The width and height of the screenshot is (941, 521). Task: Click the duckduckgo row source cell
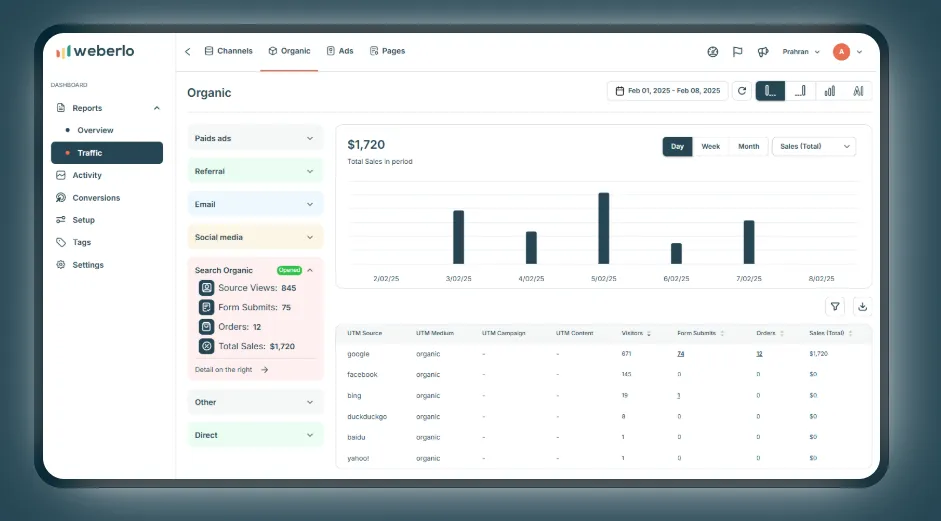[367, 417]
